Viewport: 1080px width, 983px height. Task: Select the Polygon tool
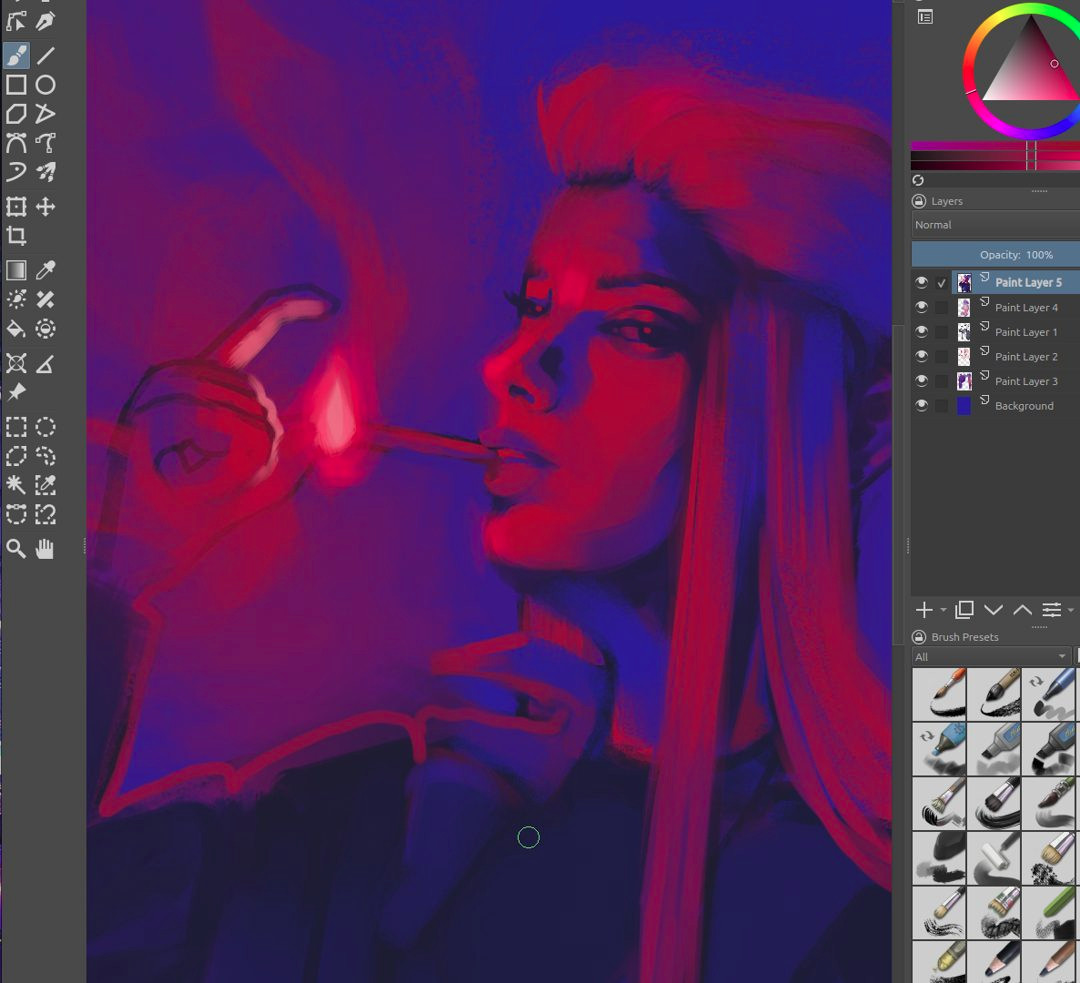17,114
